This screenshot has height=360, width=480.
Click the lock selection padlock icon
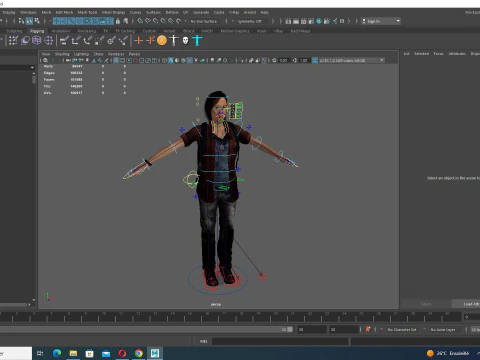pos(118,21)
